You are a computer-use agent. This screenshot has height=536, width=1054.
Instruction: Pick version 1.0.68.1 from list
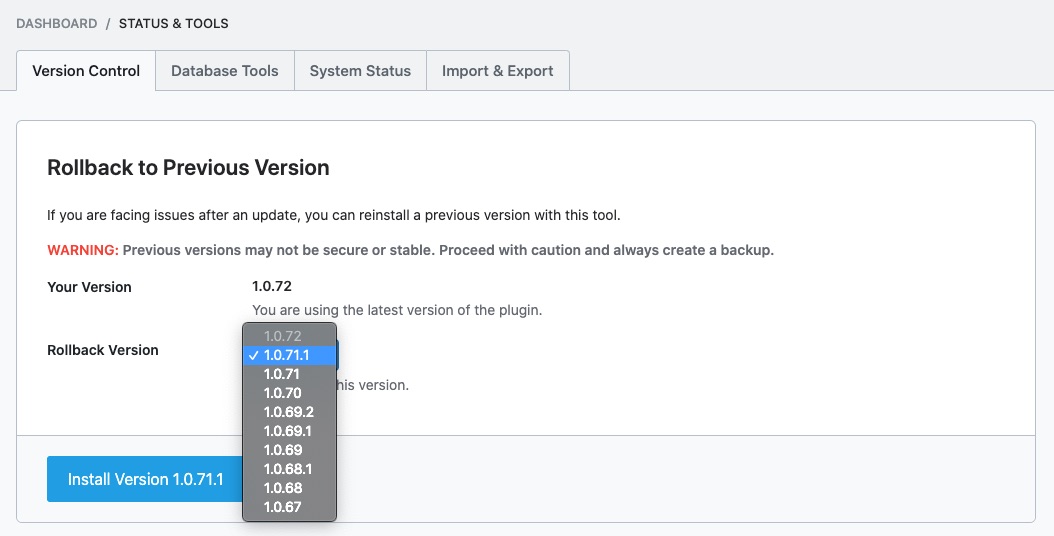point(290,469)
